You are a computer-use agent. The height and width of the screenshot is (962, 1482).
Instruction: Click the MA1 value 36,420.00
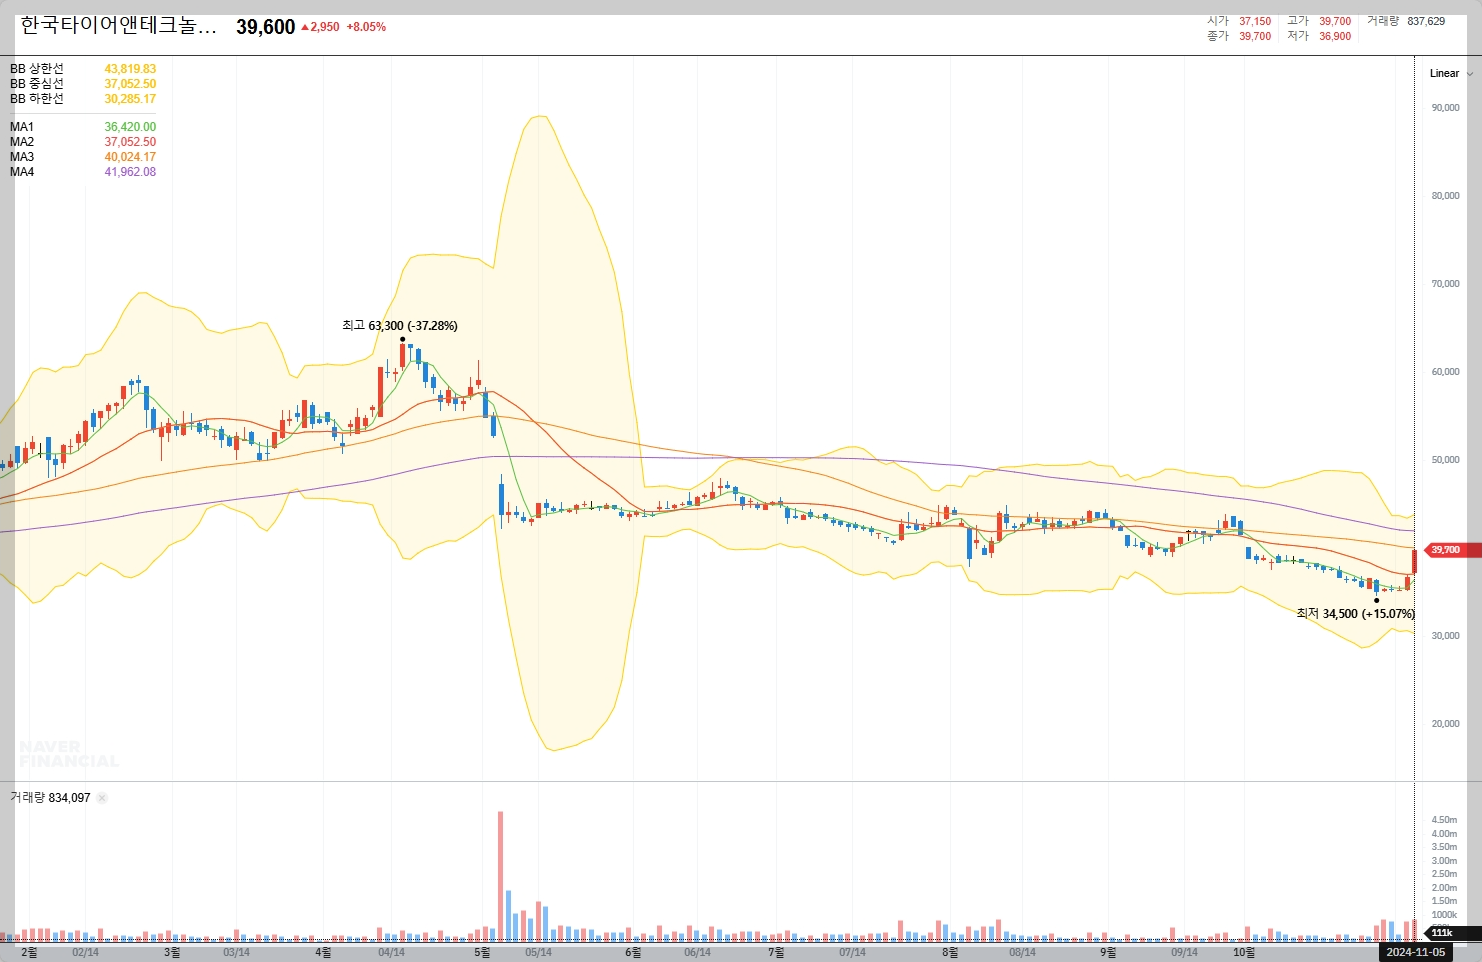130,127
